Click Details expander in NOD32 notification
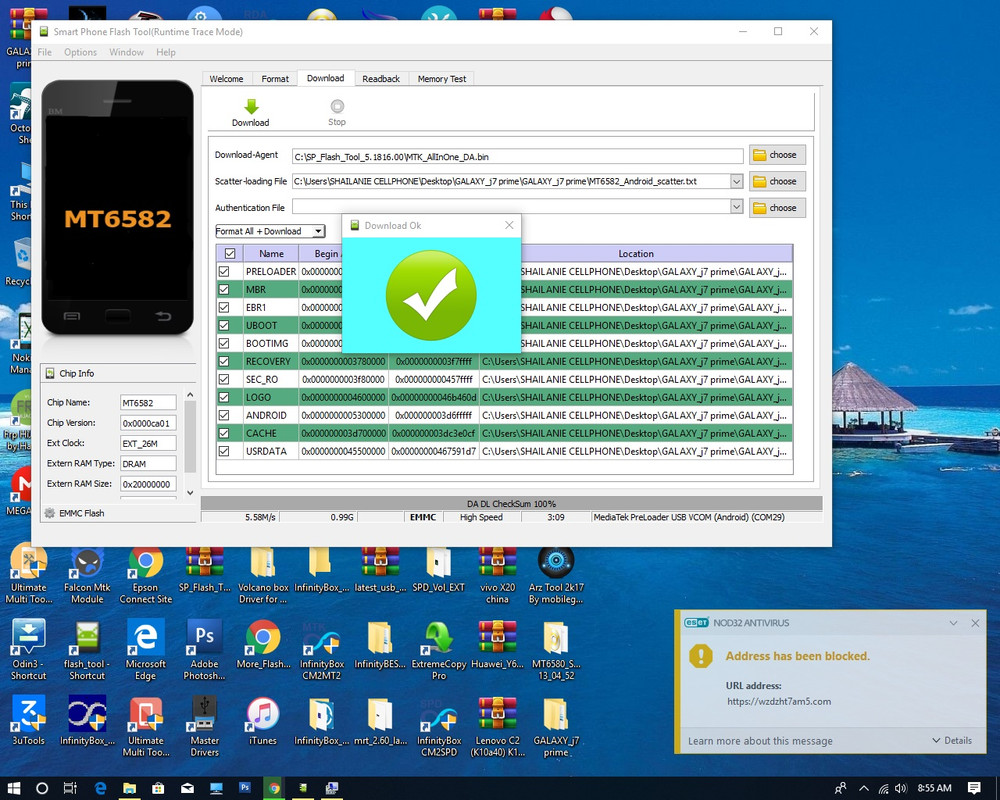This screenshot has height=800, width=1000. (952, 740)
